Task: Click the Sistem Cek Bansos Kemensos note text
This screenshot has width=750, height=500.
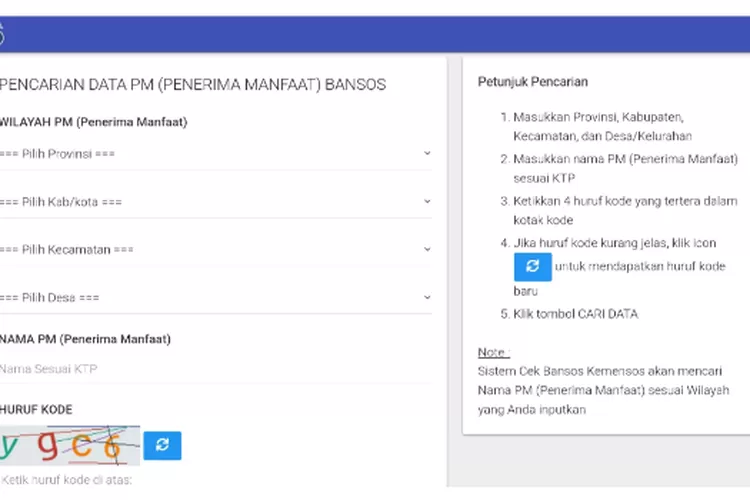Action: 604,390
